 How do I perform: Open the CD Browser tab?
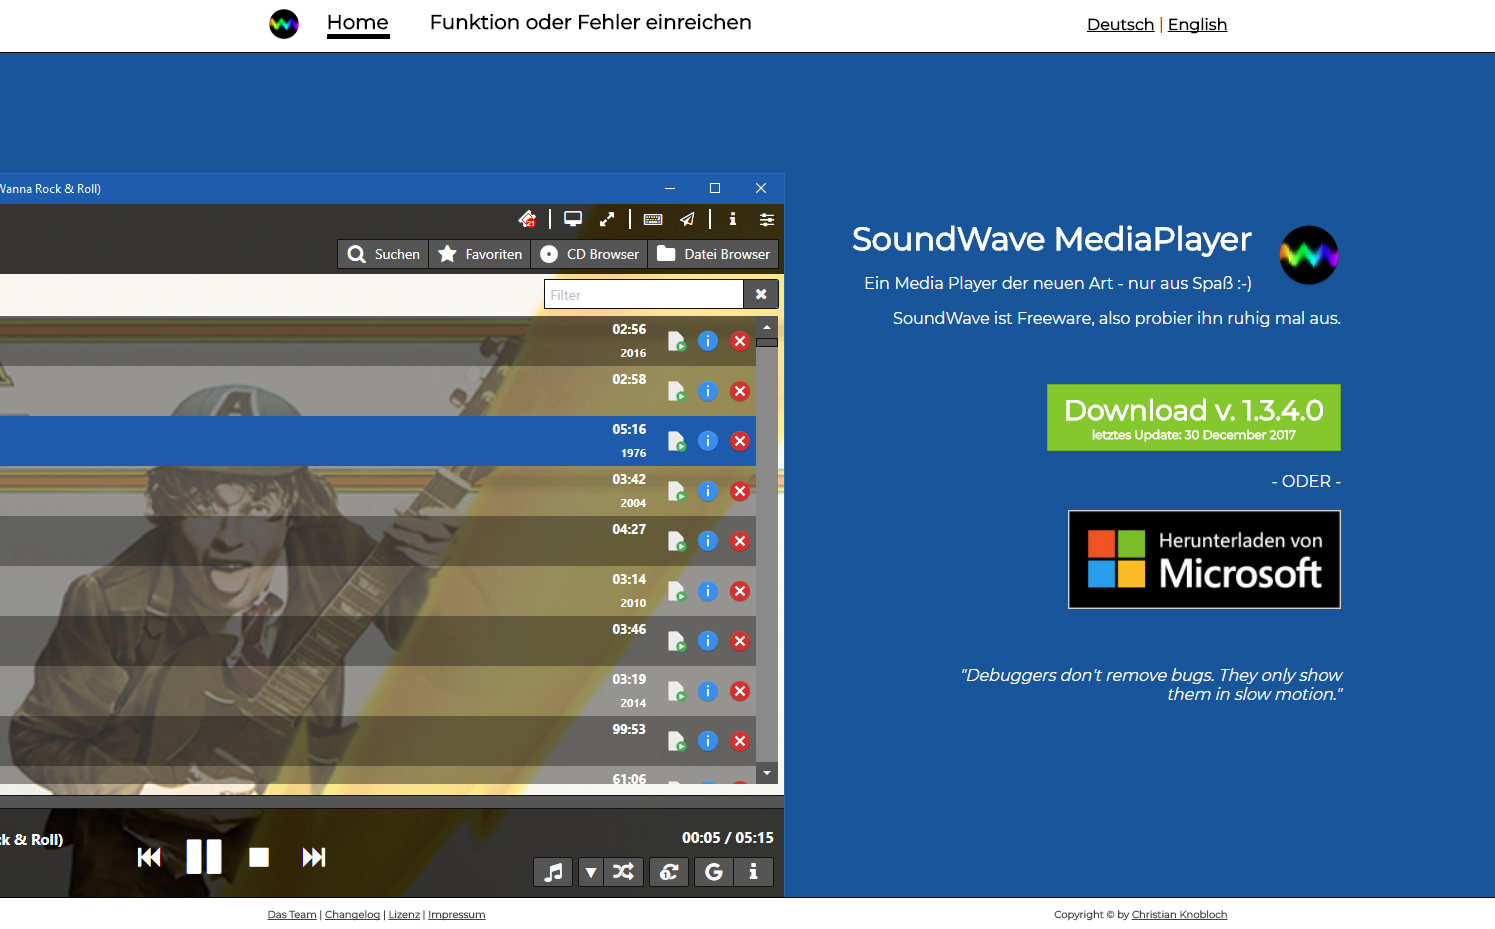point(589,254)
